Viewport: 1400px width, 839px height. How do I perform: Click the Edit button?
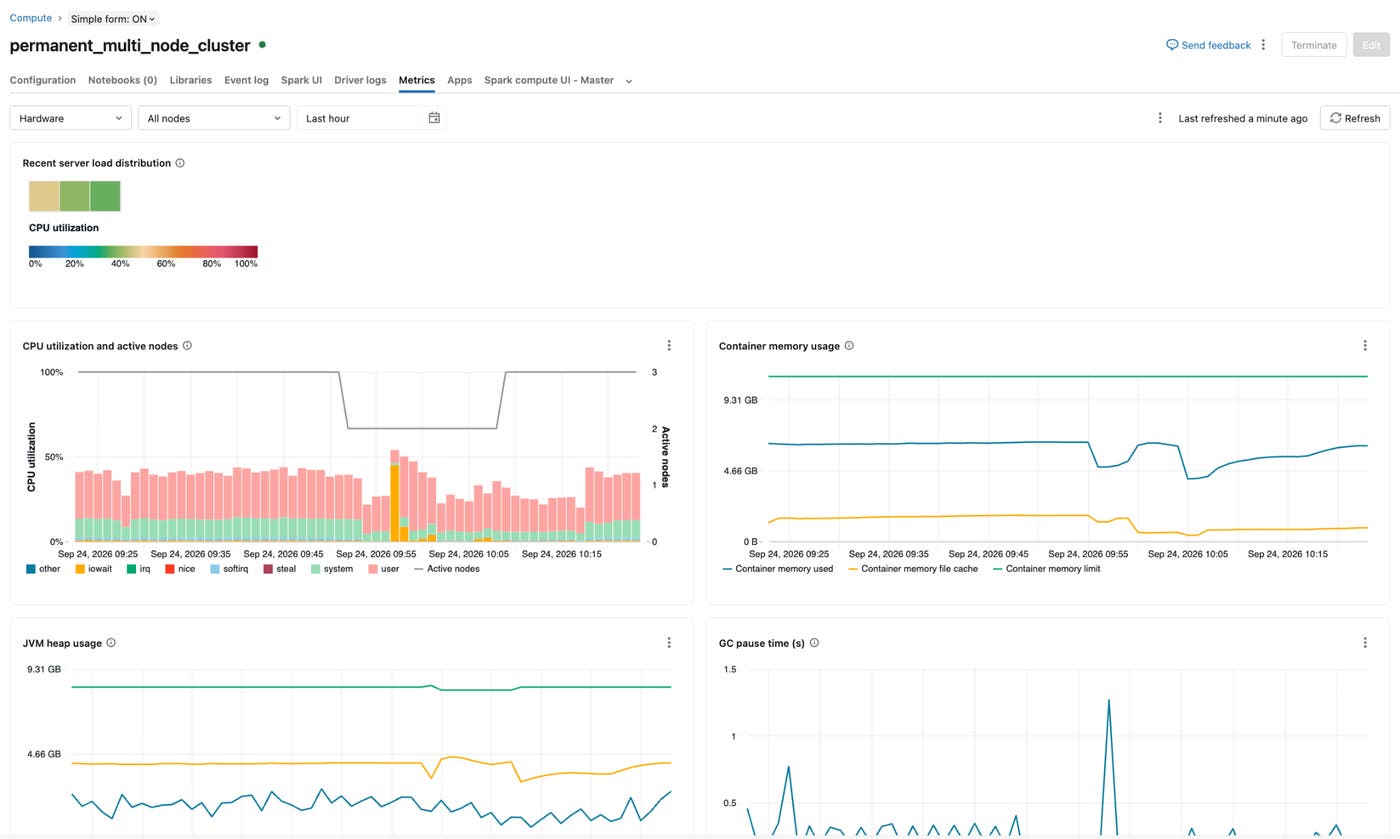[1371, 45]
